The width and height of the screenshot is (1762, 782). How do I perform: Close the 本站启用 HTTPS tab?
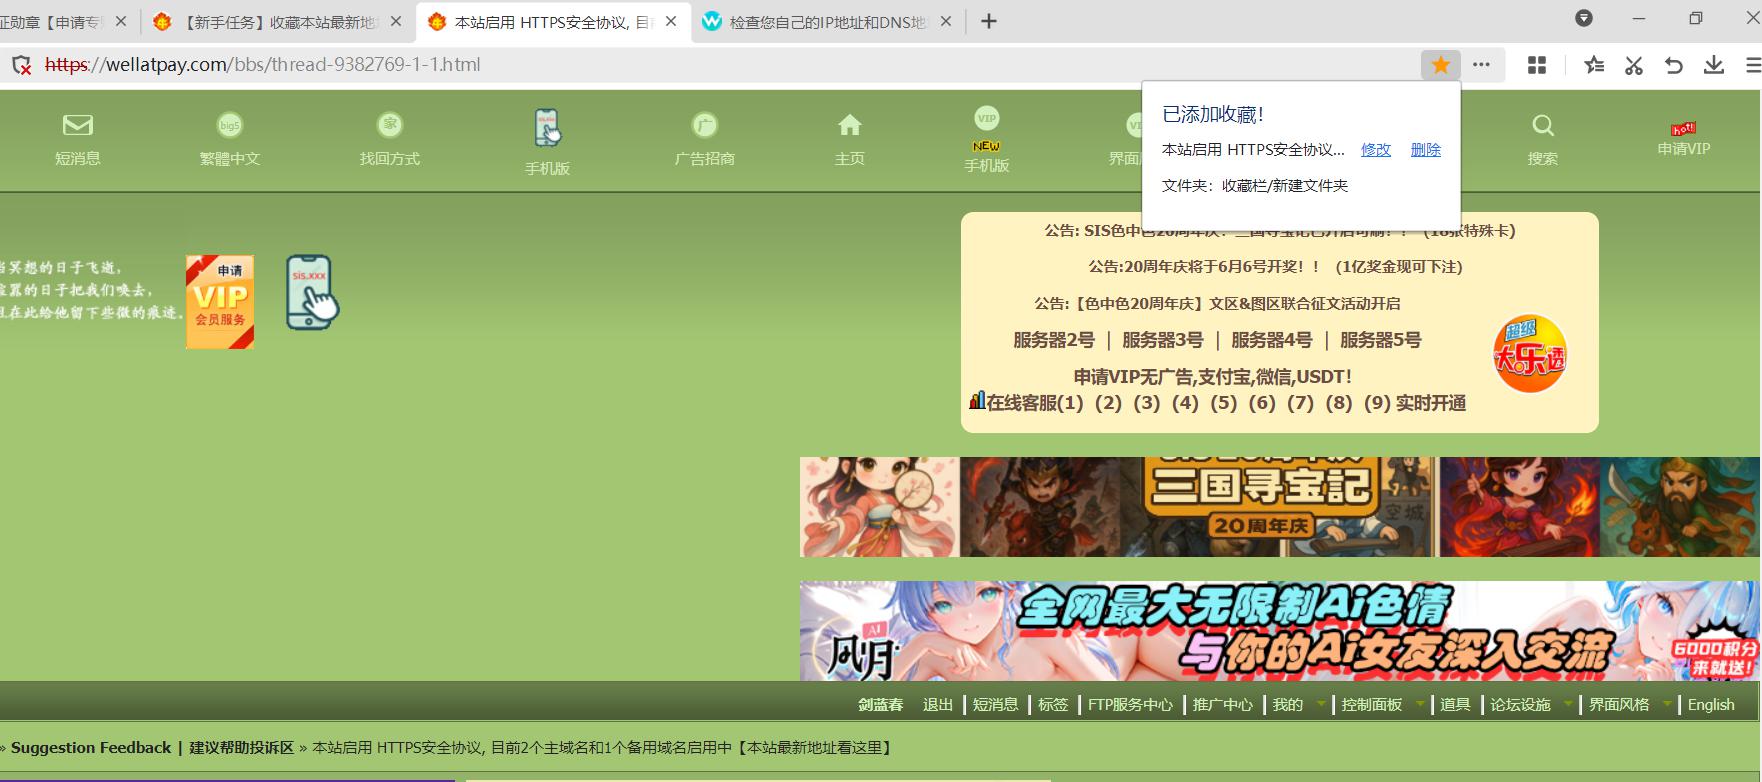[x=671, y=21]
